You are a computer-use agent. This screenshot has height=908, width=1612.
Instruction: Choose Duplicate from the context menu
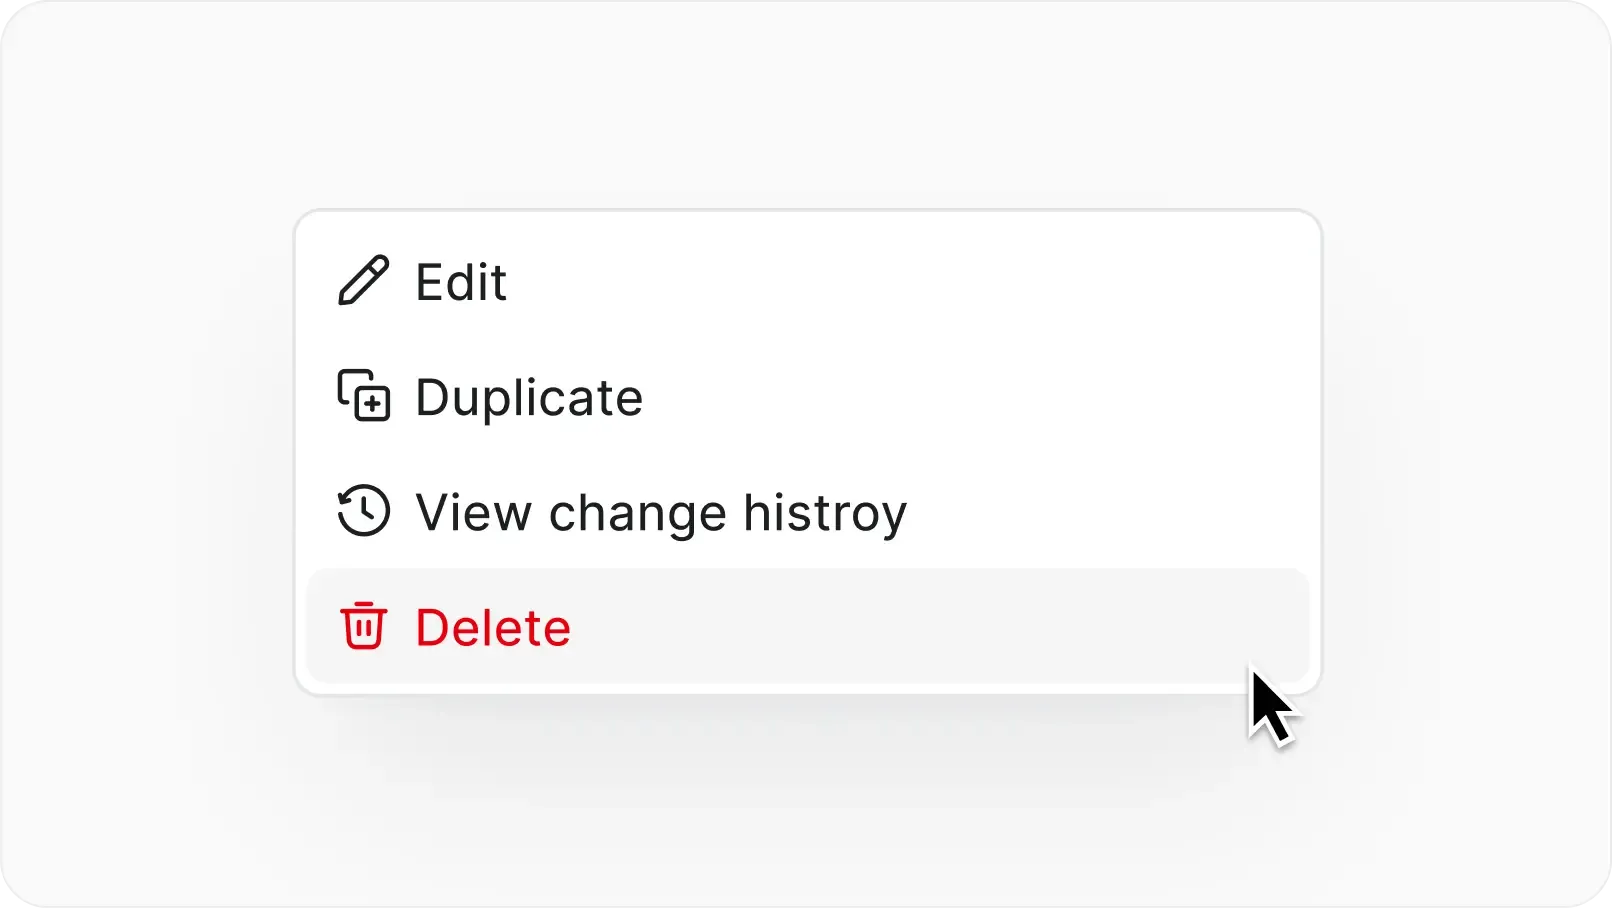point(529,397)
